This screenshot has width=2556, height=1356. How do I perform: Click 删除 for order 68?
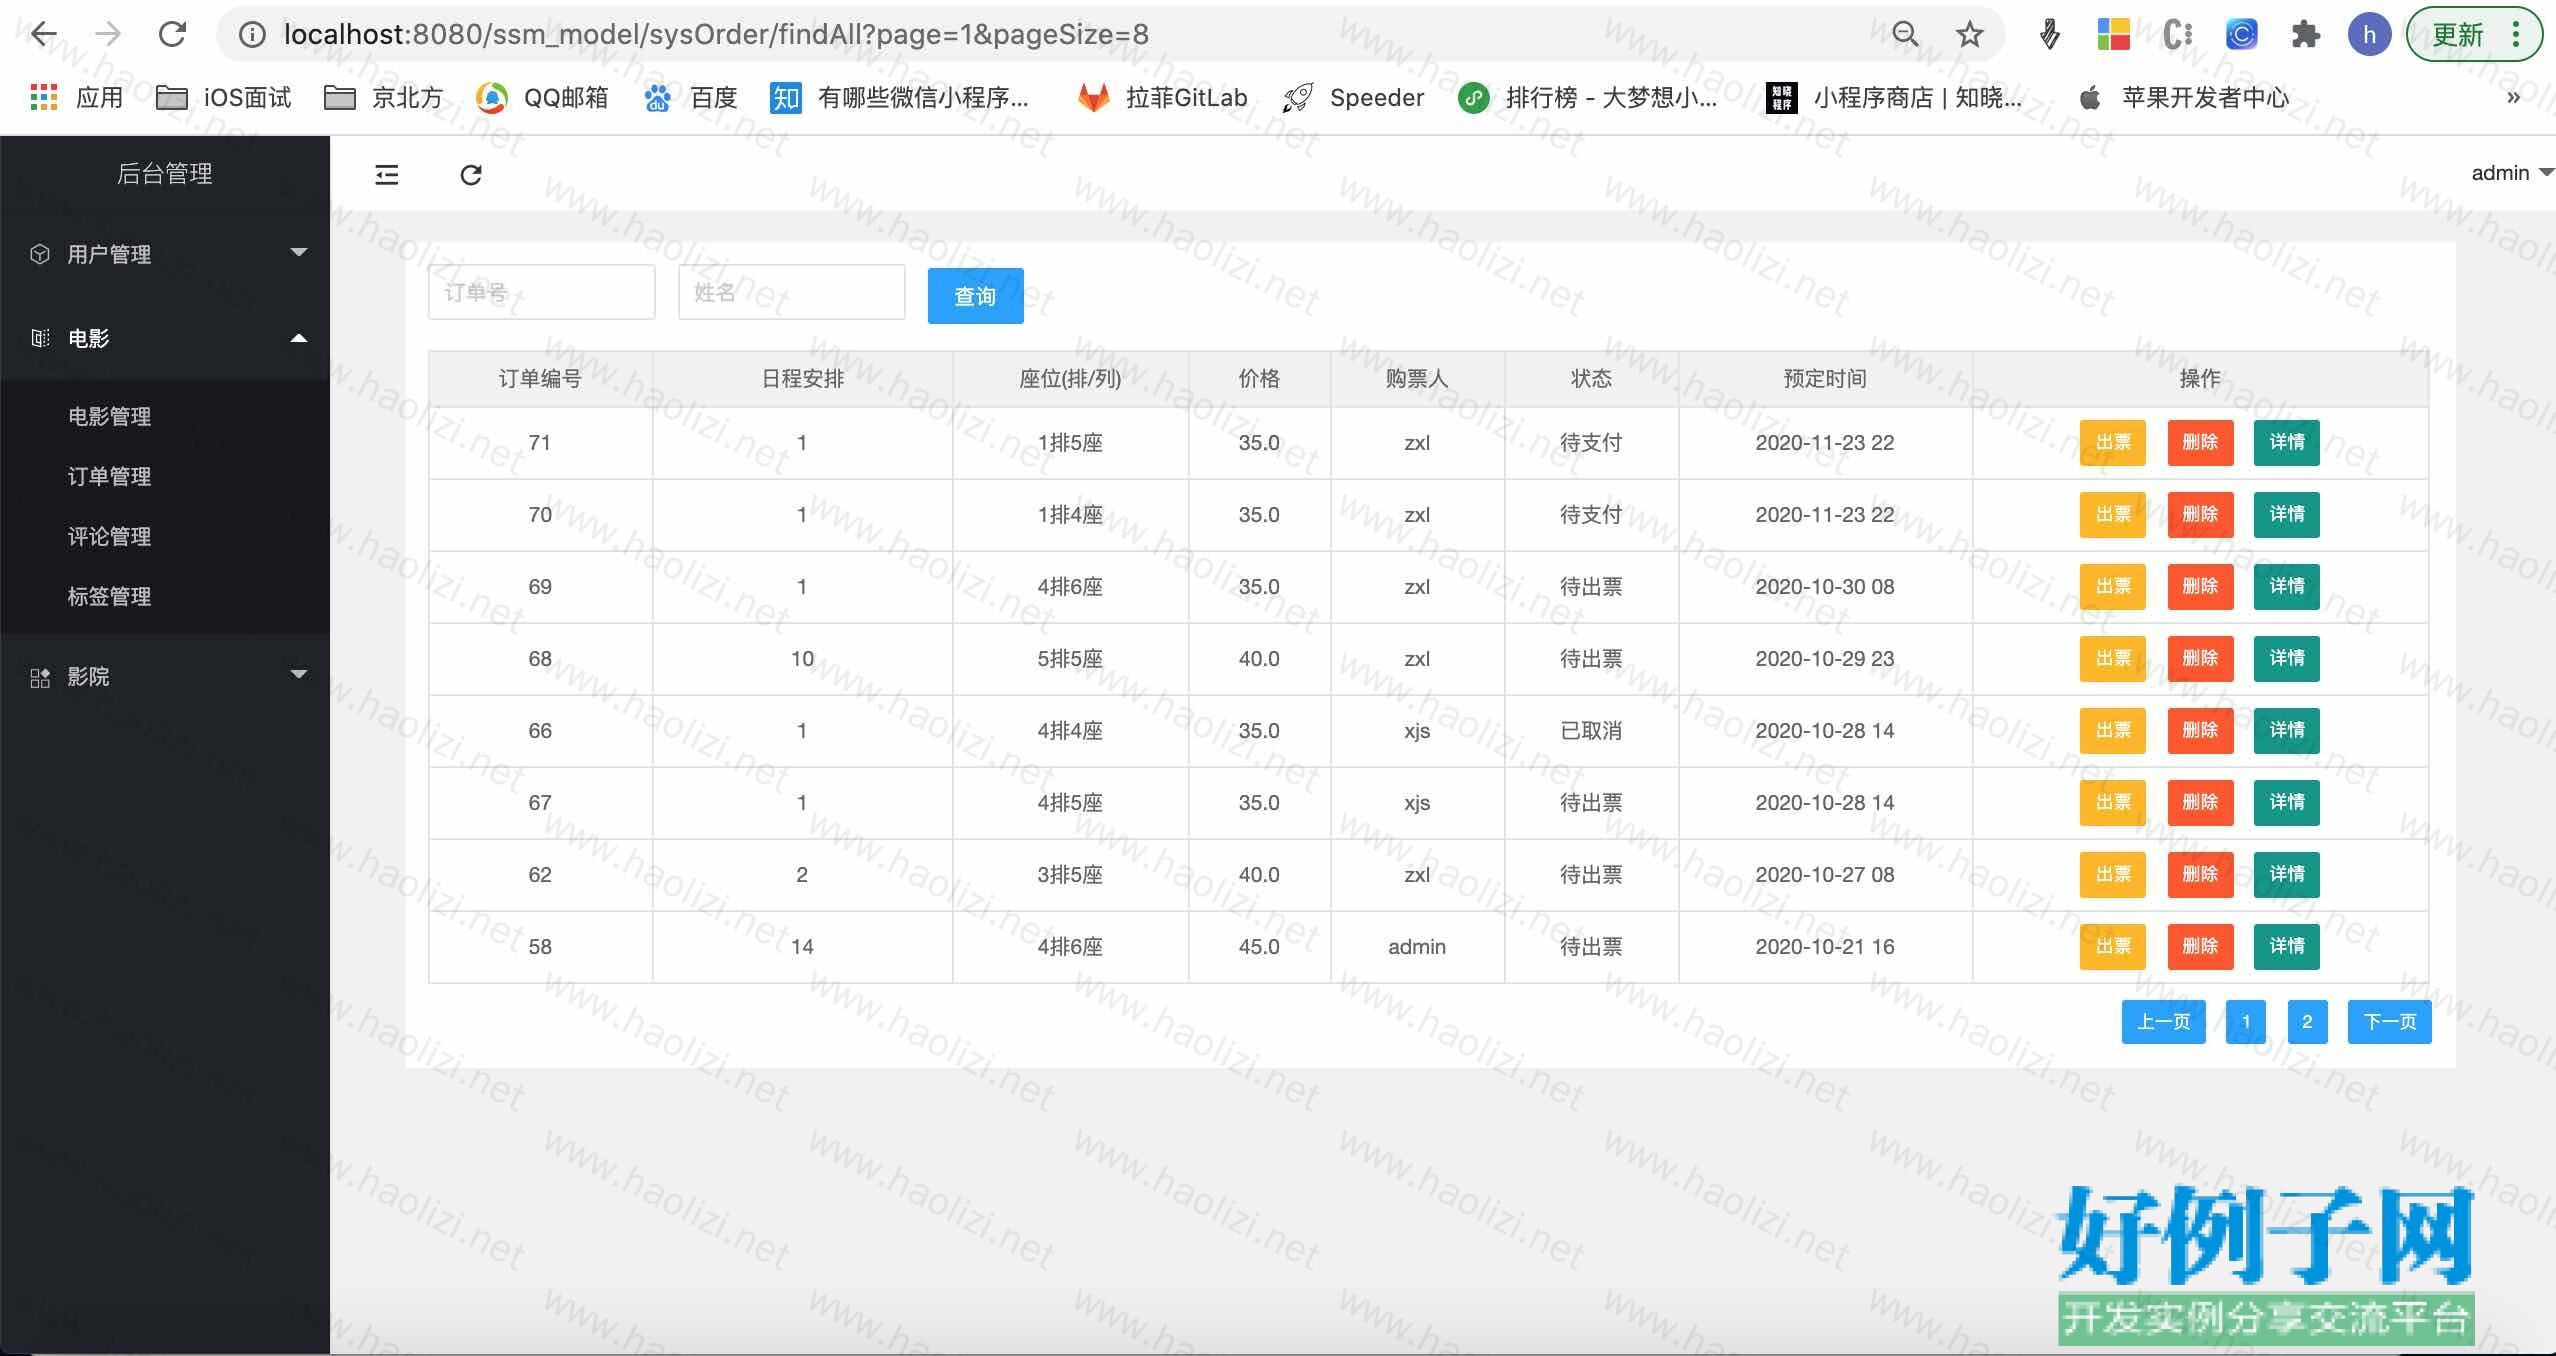point(2199,659)
